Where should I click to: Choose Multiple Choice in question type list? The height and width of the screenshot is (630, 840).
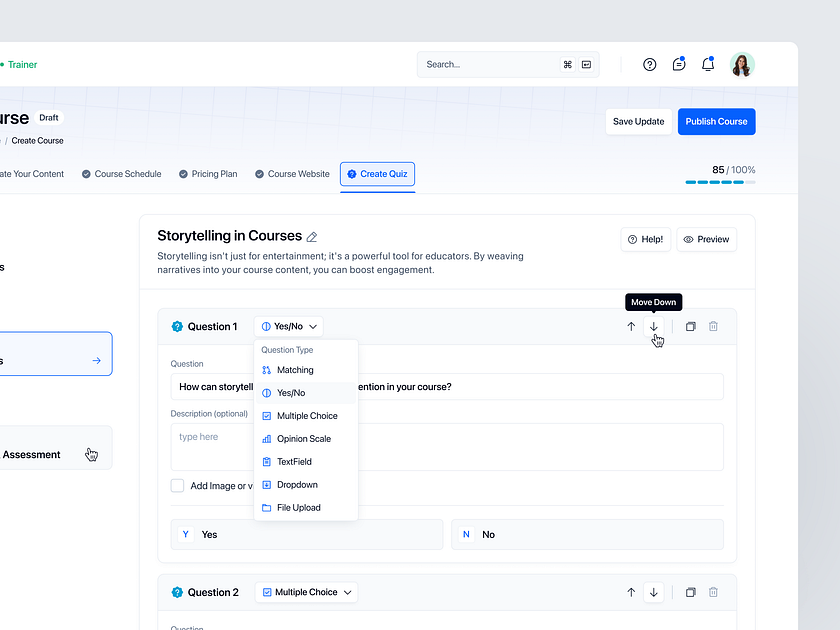click(x=305, y=416)
